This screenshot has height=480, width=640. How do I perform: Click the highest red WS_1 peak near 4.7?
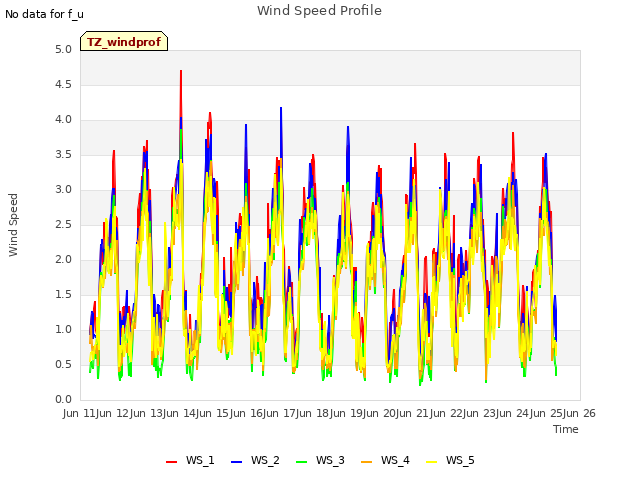click(181, 71)
